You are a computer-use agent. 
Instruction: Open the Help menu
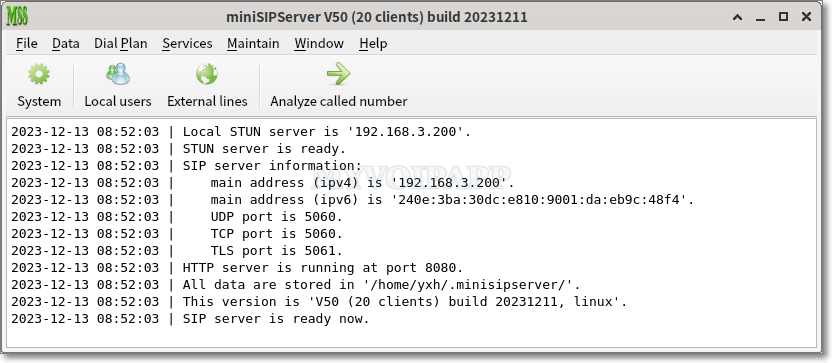(x=373, y=44)
